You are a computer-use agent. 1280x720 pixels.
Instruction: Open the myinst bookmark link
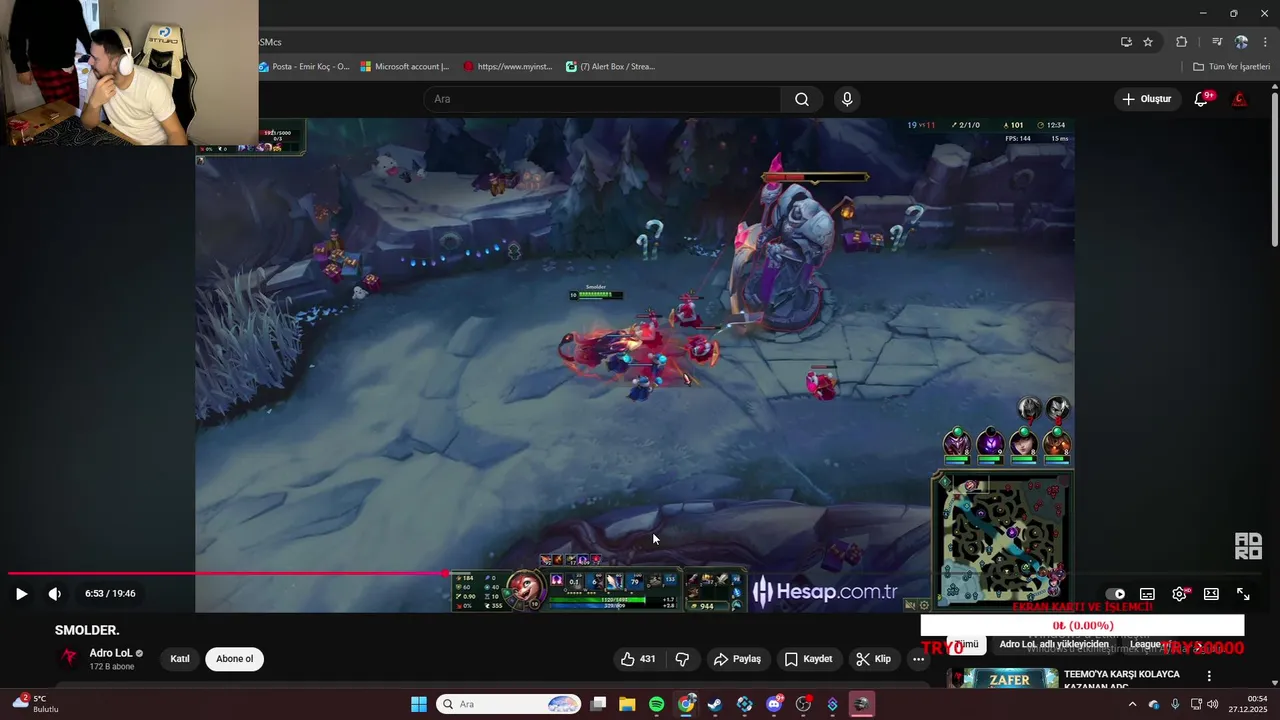(508, 67)
